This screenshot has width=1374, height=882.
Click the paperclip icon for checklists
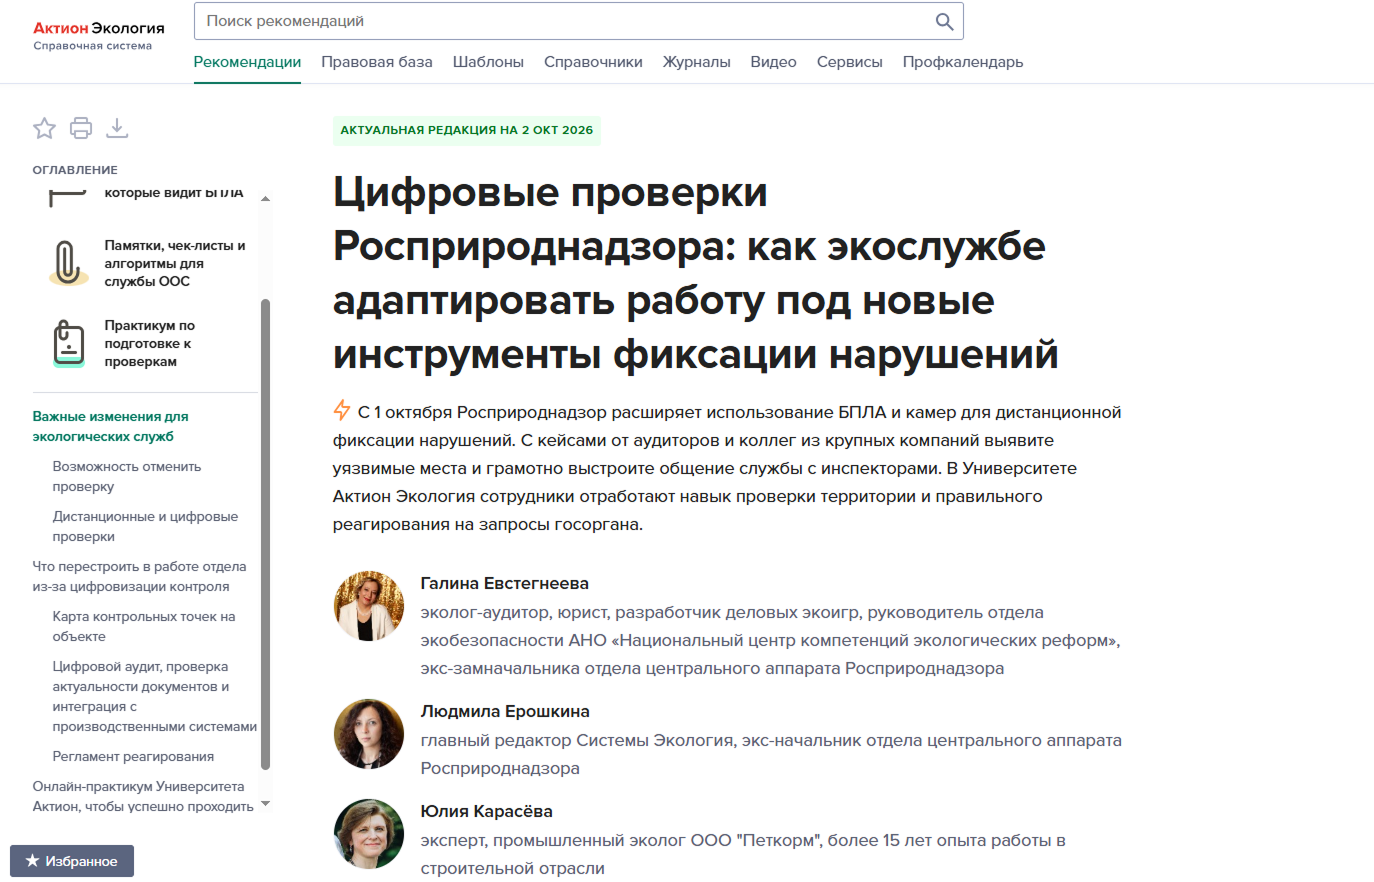point(67,263)
